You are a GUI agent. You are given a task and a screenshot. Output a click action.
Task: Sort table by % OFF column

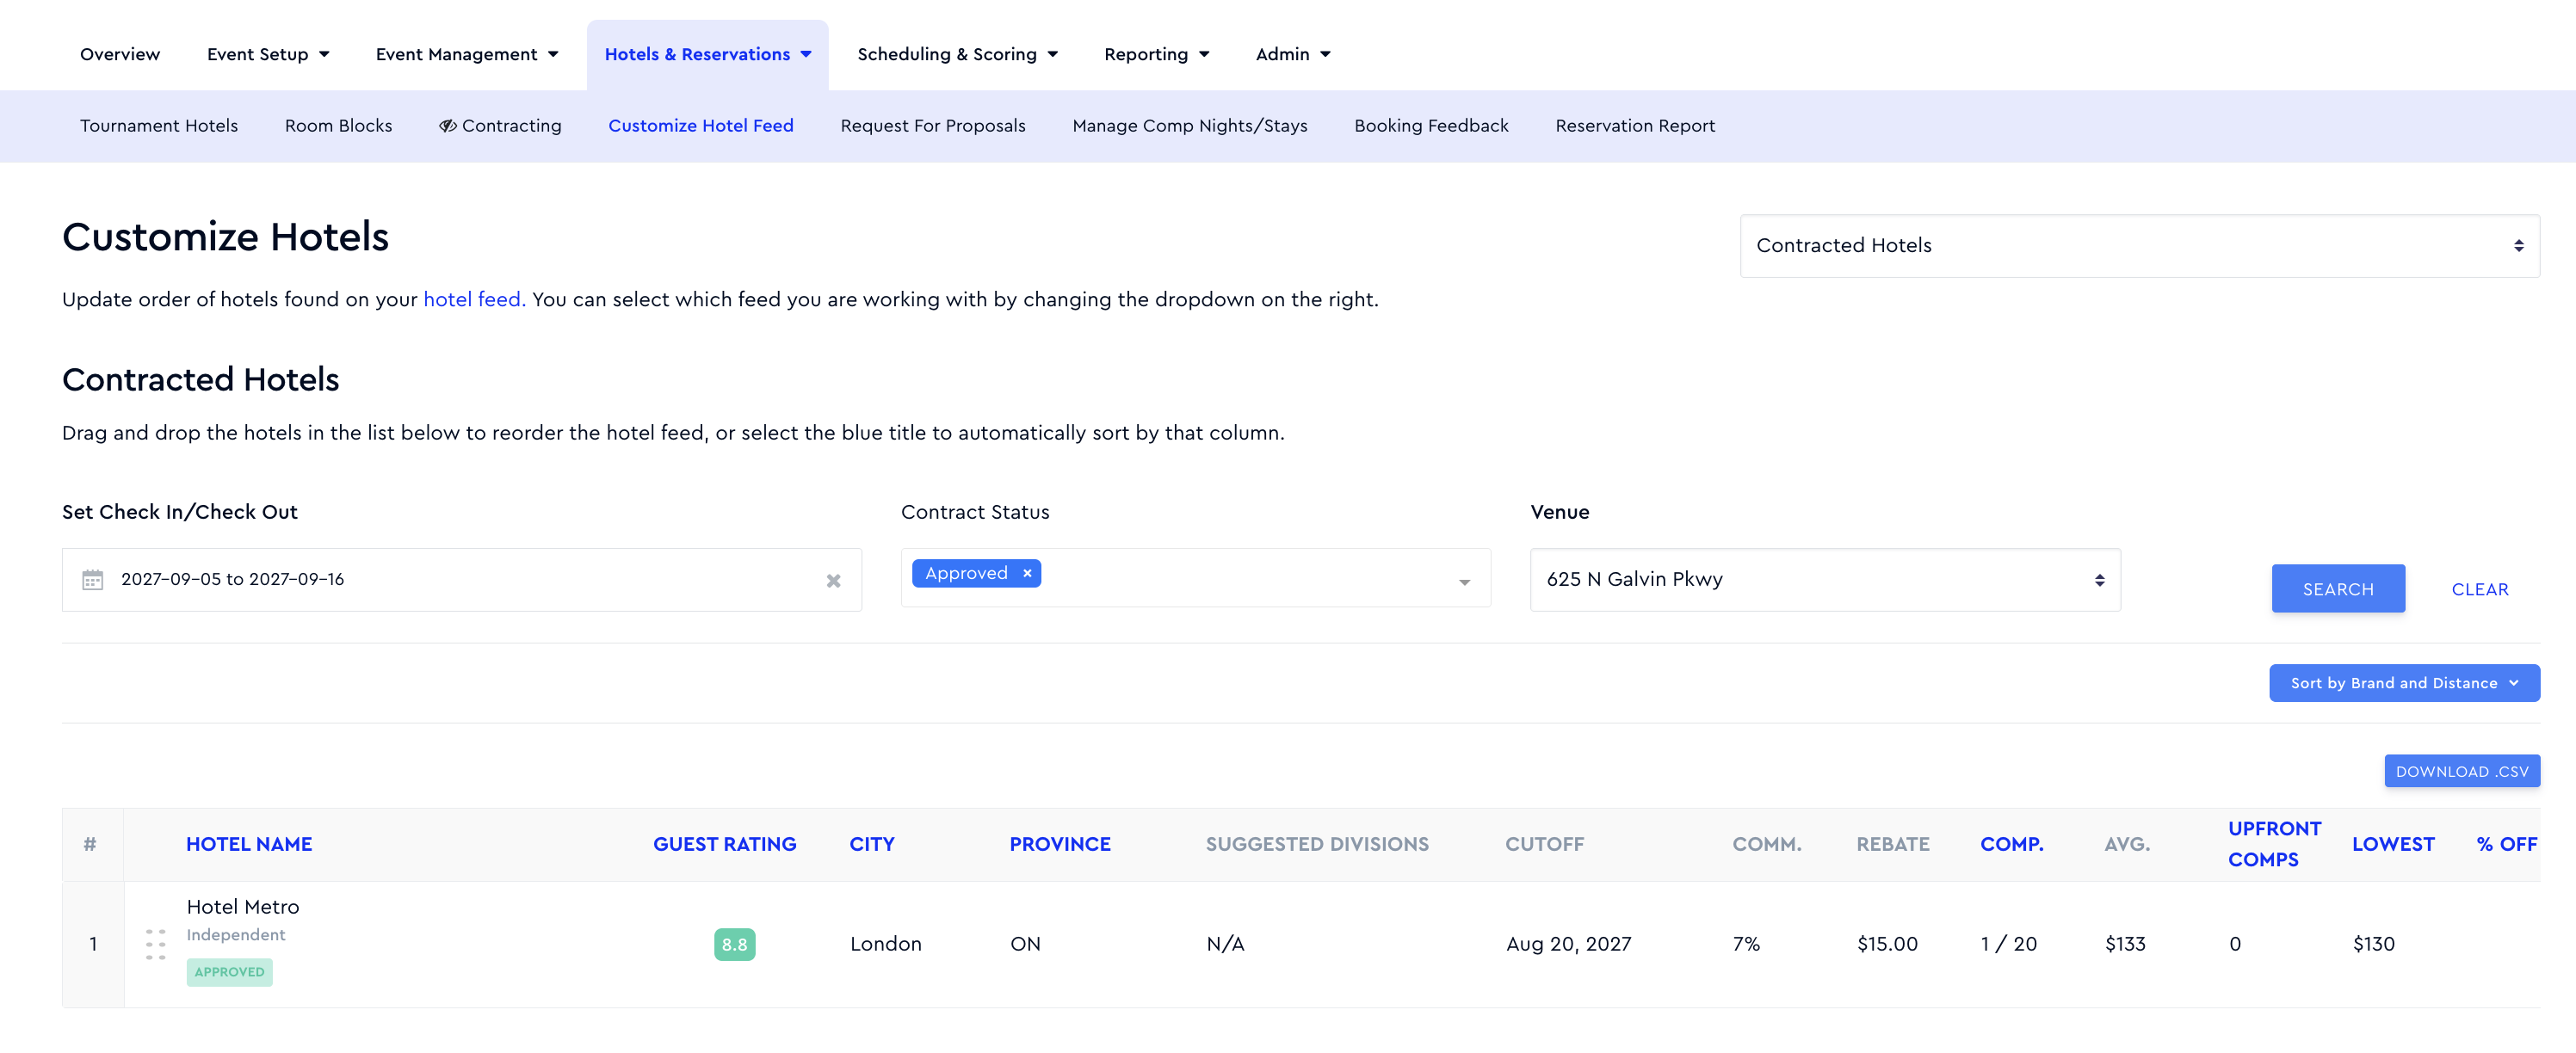click(x=2506, y=845)
